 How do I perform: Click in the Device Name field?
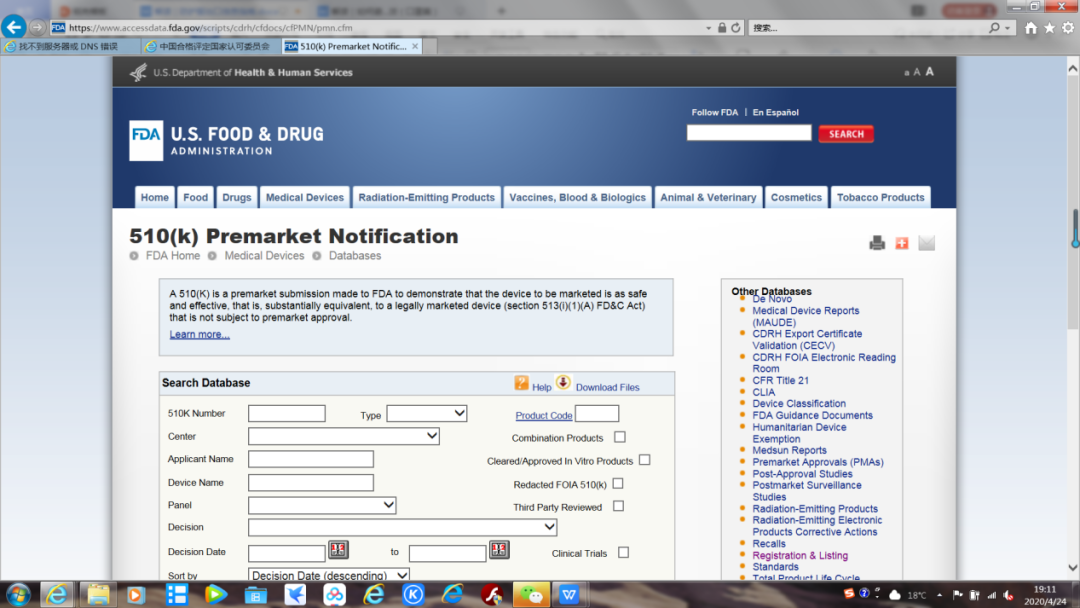311,483
